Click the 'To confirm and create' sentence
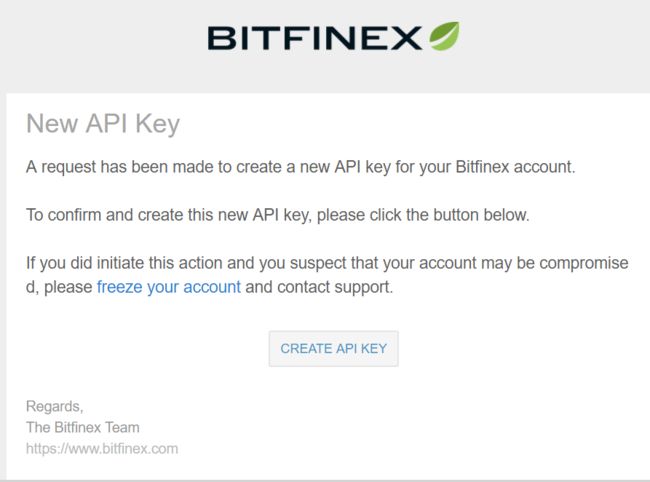Image resolution: width=650 pixels, height=482 pixels. (x=278, y=215)
